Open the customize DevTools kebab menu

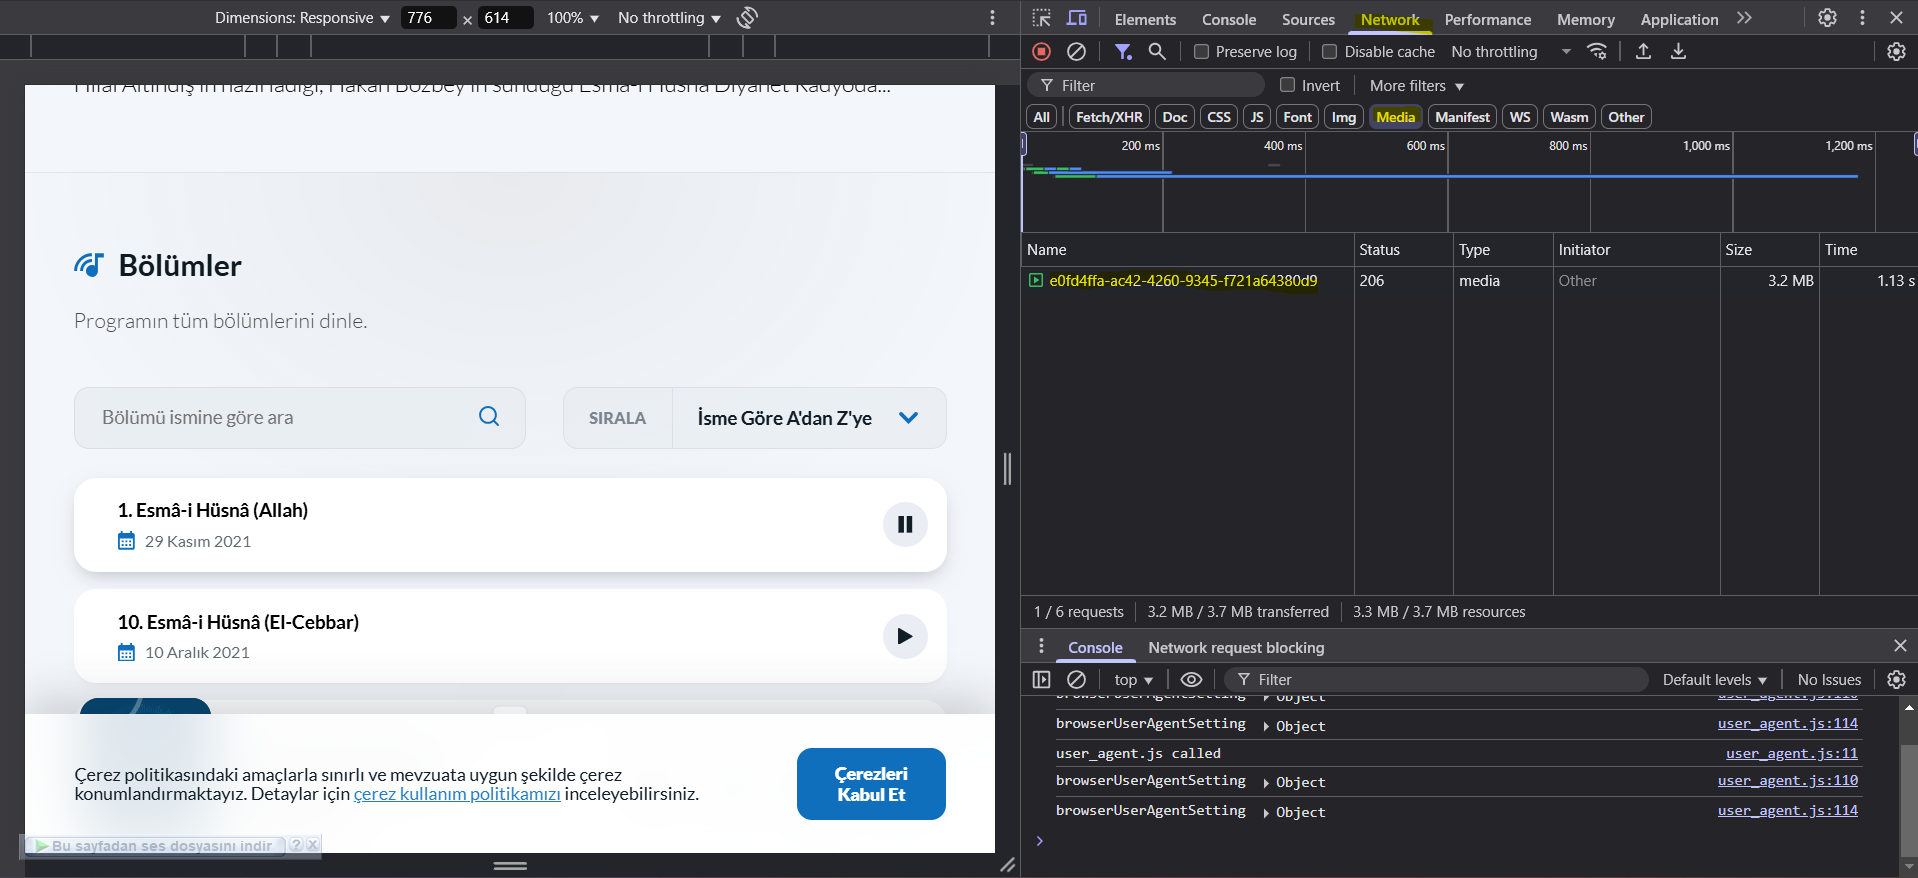click(1862, 18)
